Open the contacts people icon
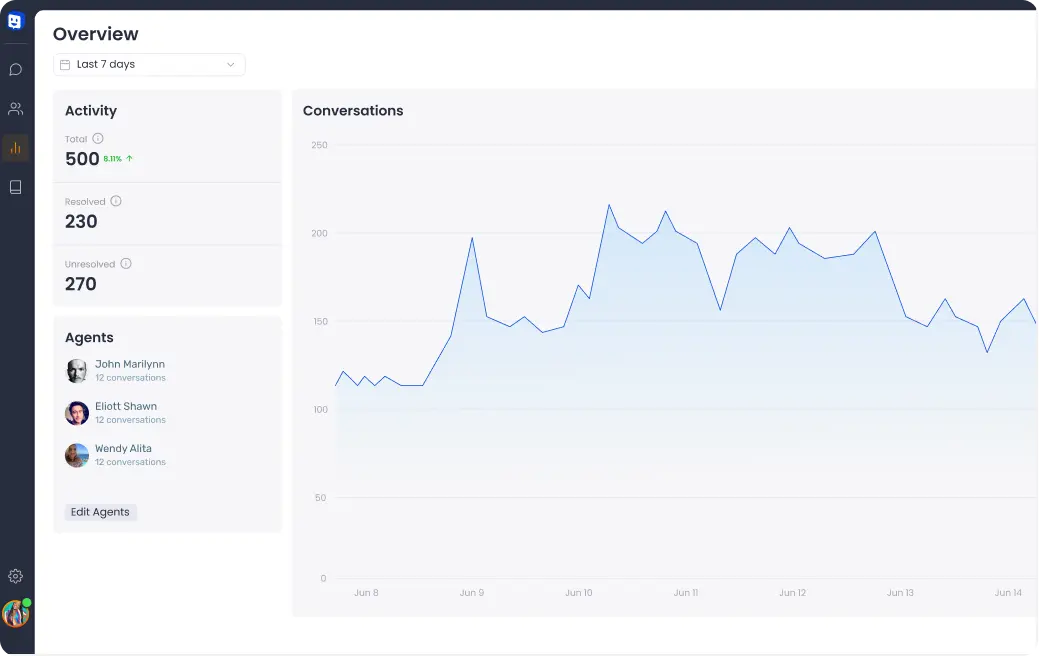The image size is (1039, 656). point(15,108)
